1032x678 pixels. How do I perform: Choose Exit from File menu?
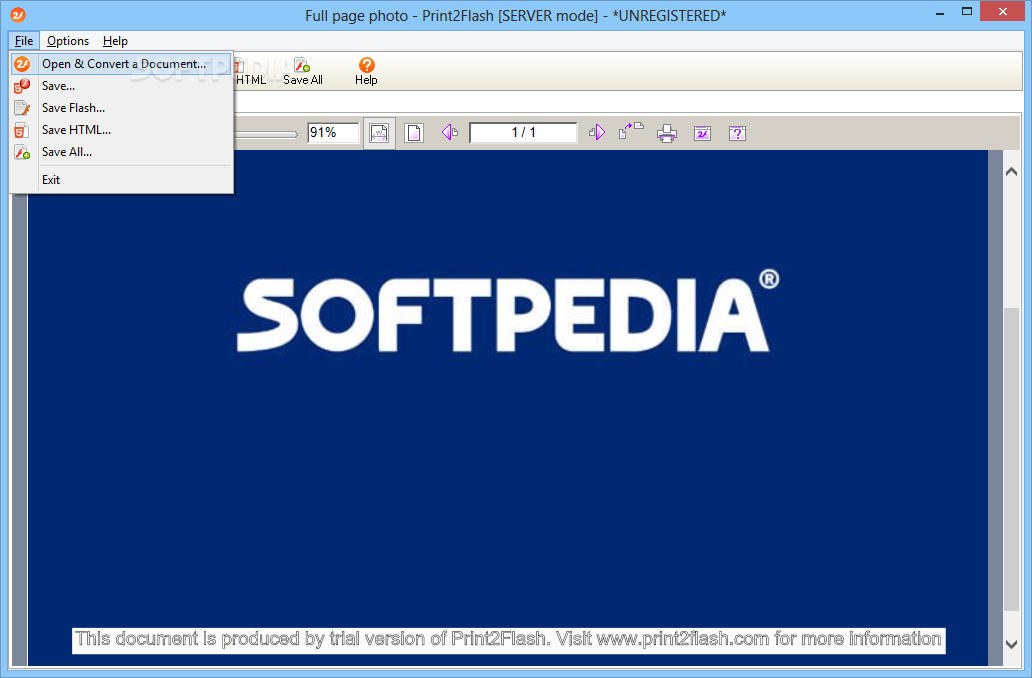click(122, 180)
